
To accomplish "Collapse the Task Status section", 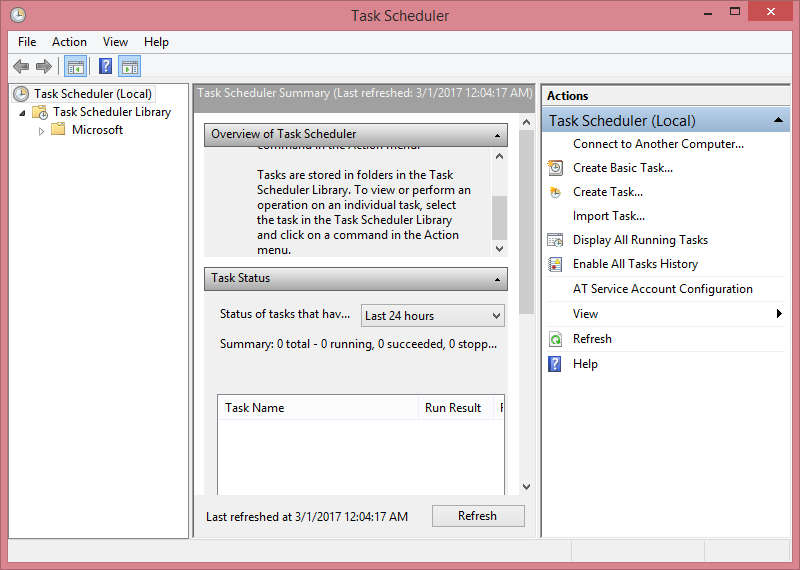I will point(497,279).
